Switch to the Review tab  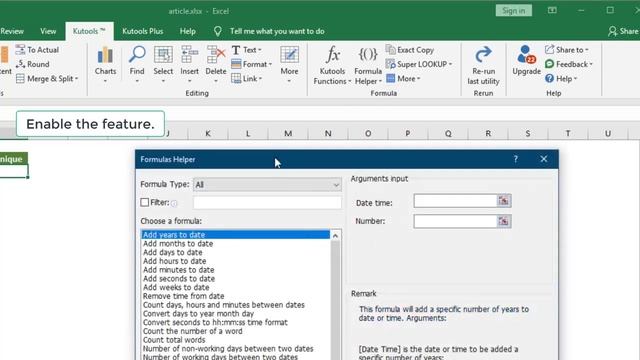(x=12, y=31)
